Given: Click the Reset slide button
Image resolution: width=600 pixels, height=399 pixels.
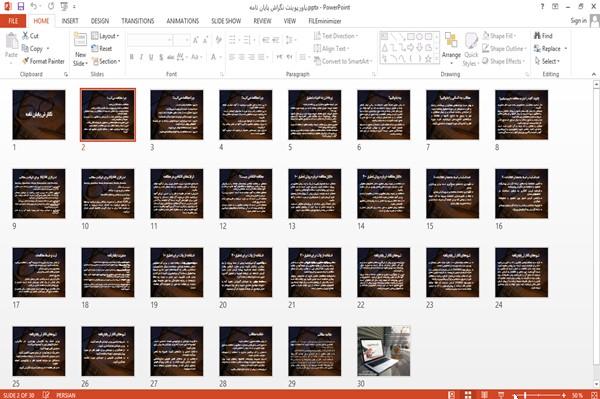Looking at the screenshot, I should point(102,49).
